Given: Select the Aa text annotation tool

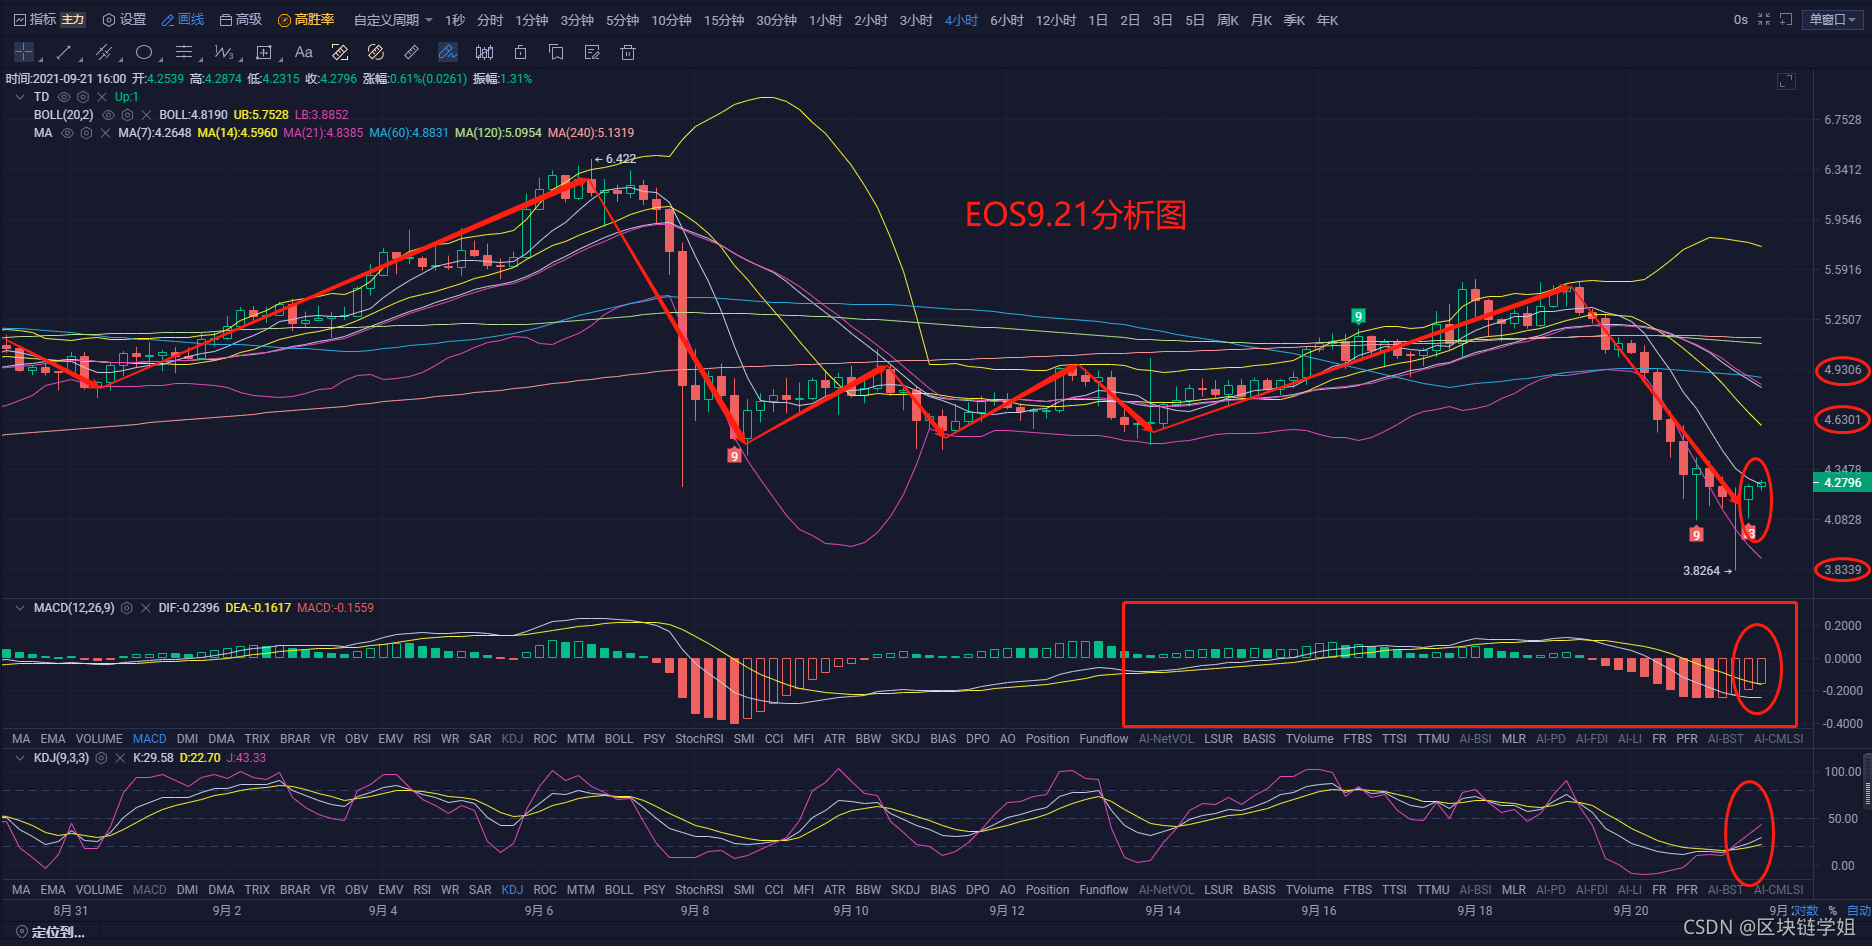Looking at the screenshot, I should (x=304, y=52).
